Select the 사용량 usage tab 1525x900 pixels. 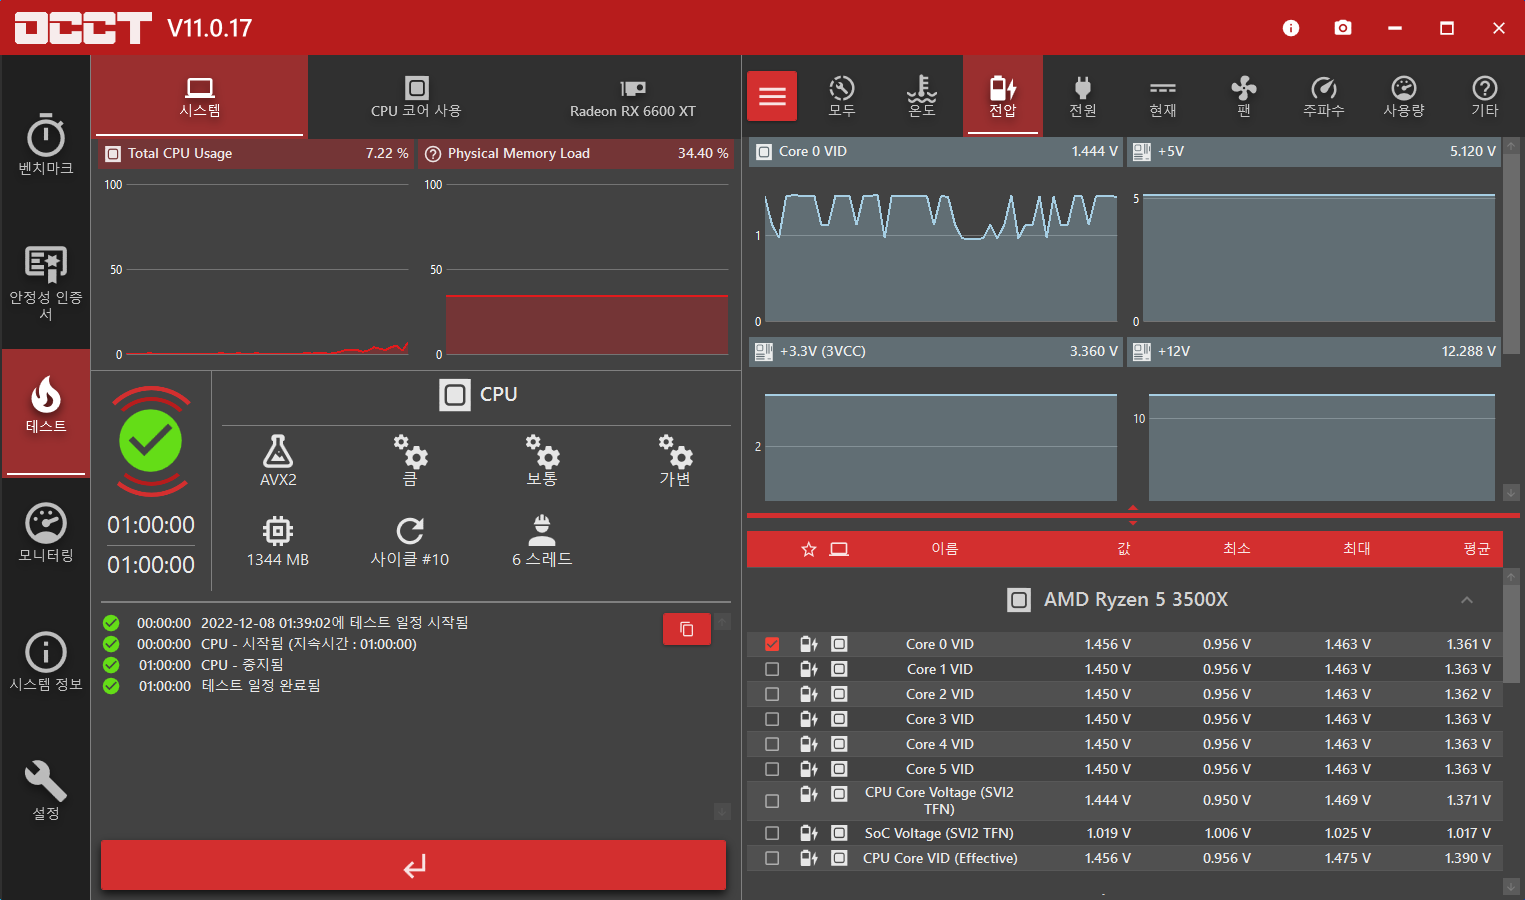click(x=1404, y=96)
